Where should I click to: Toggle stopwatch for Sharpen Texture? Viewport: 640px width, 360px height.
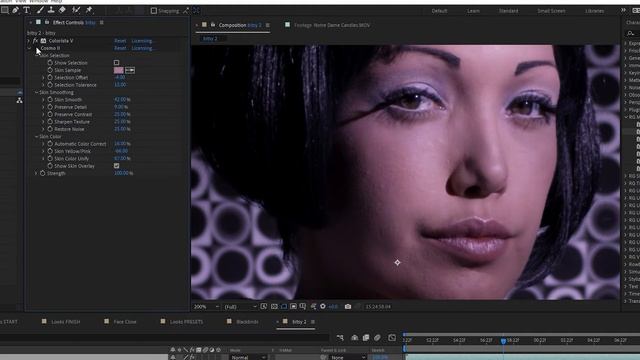50,122
